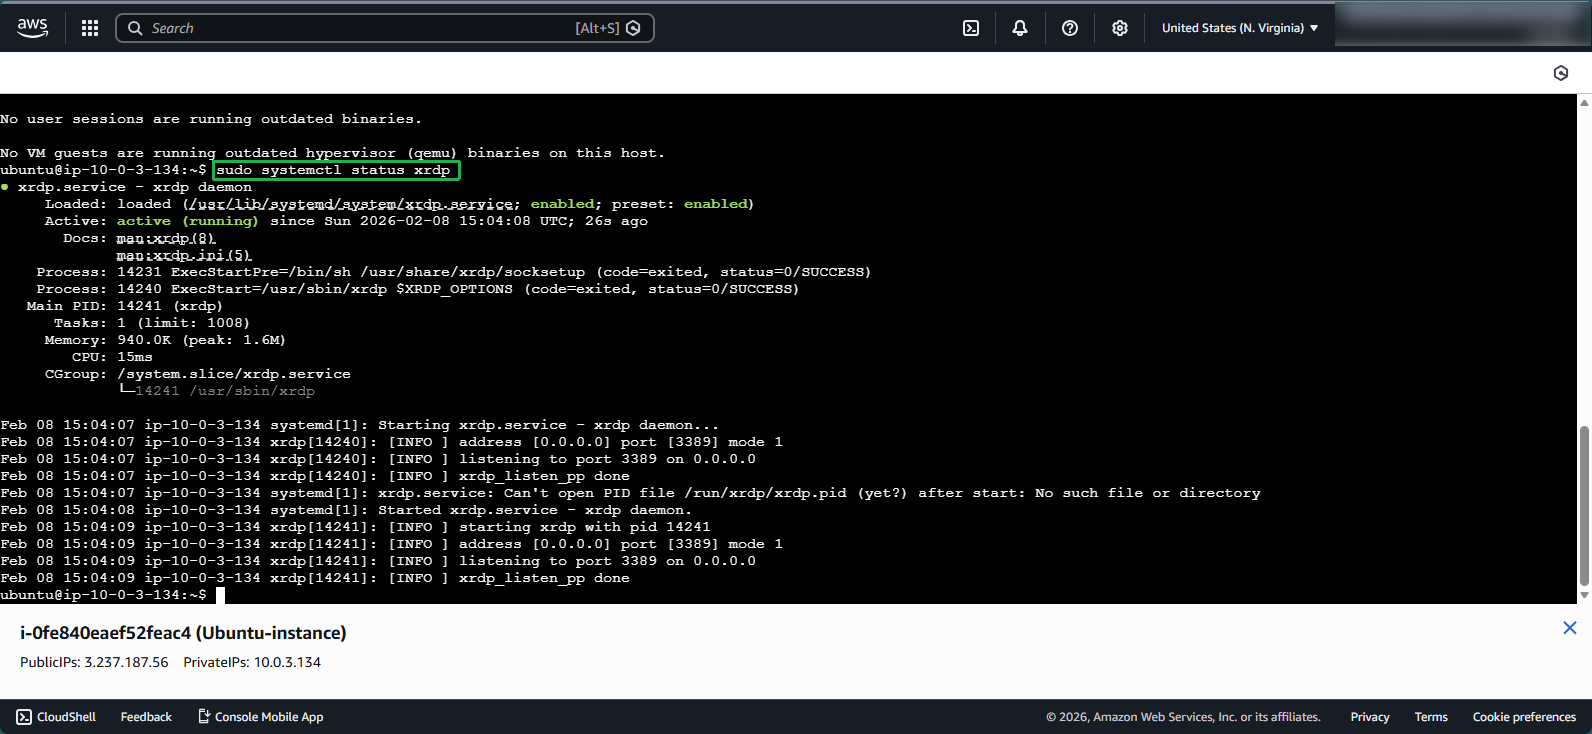Click the scrollbar down arrow

tap(1584, 595)
